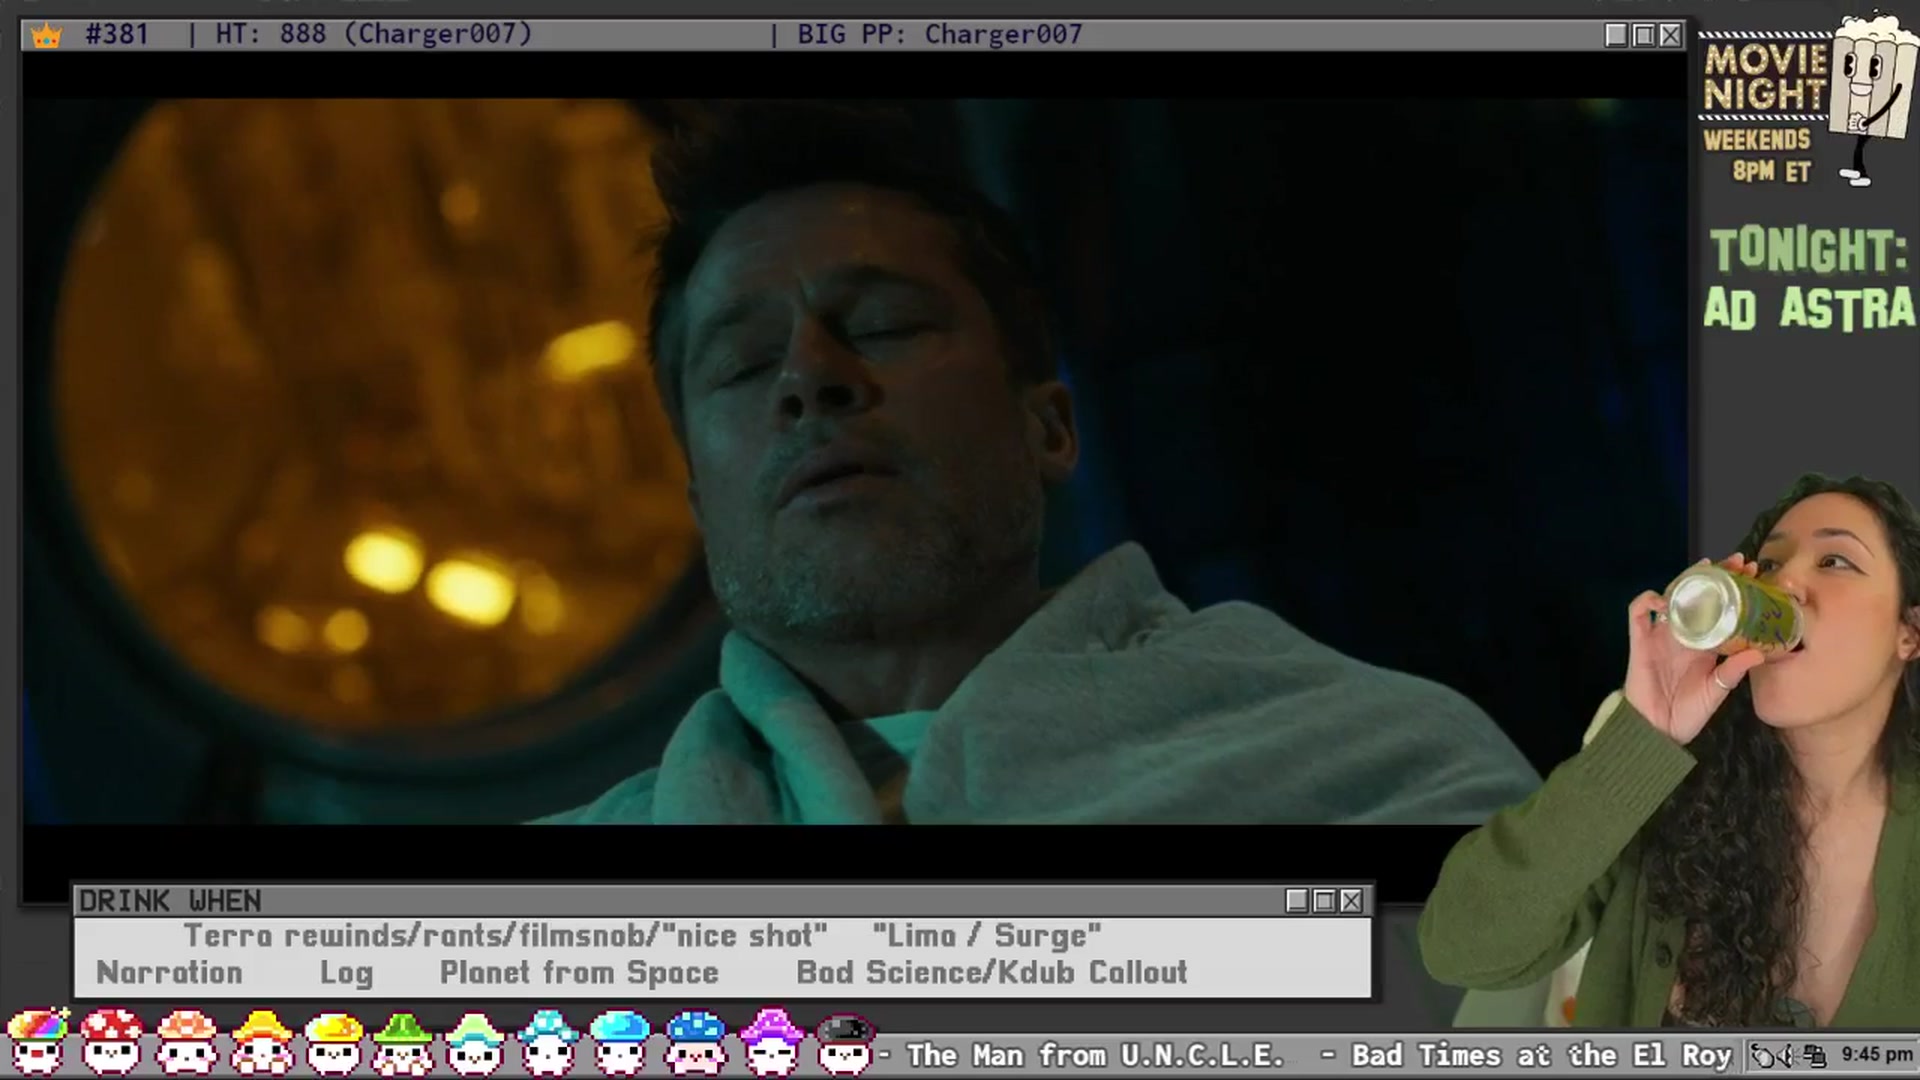The height and width of the screenshot is (1080, 1920).
Task: Click the mouse icon in system tray
Action: [x=1764, y=1055]
